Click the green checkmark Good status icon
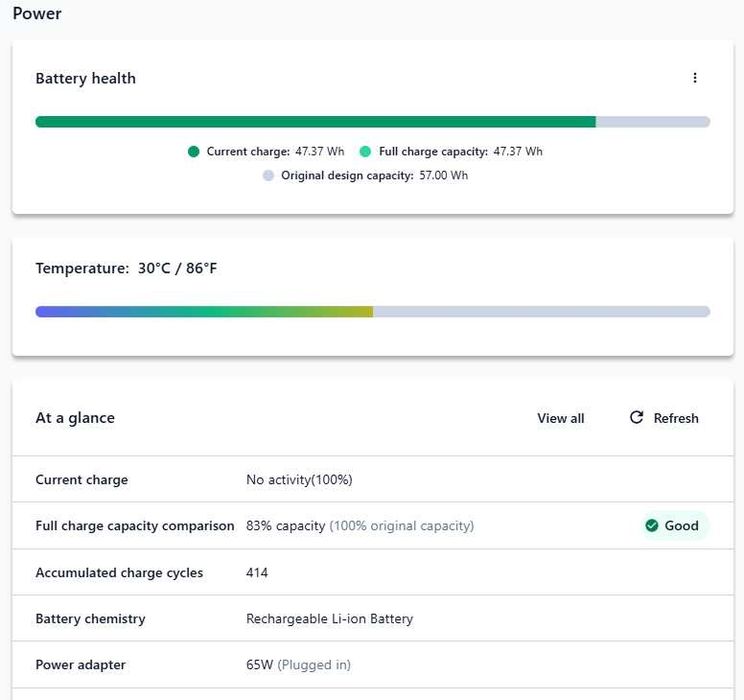The image size is (744, 700). [x=652, y=526]
